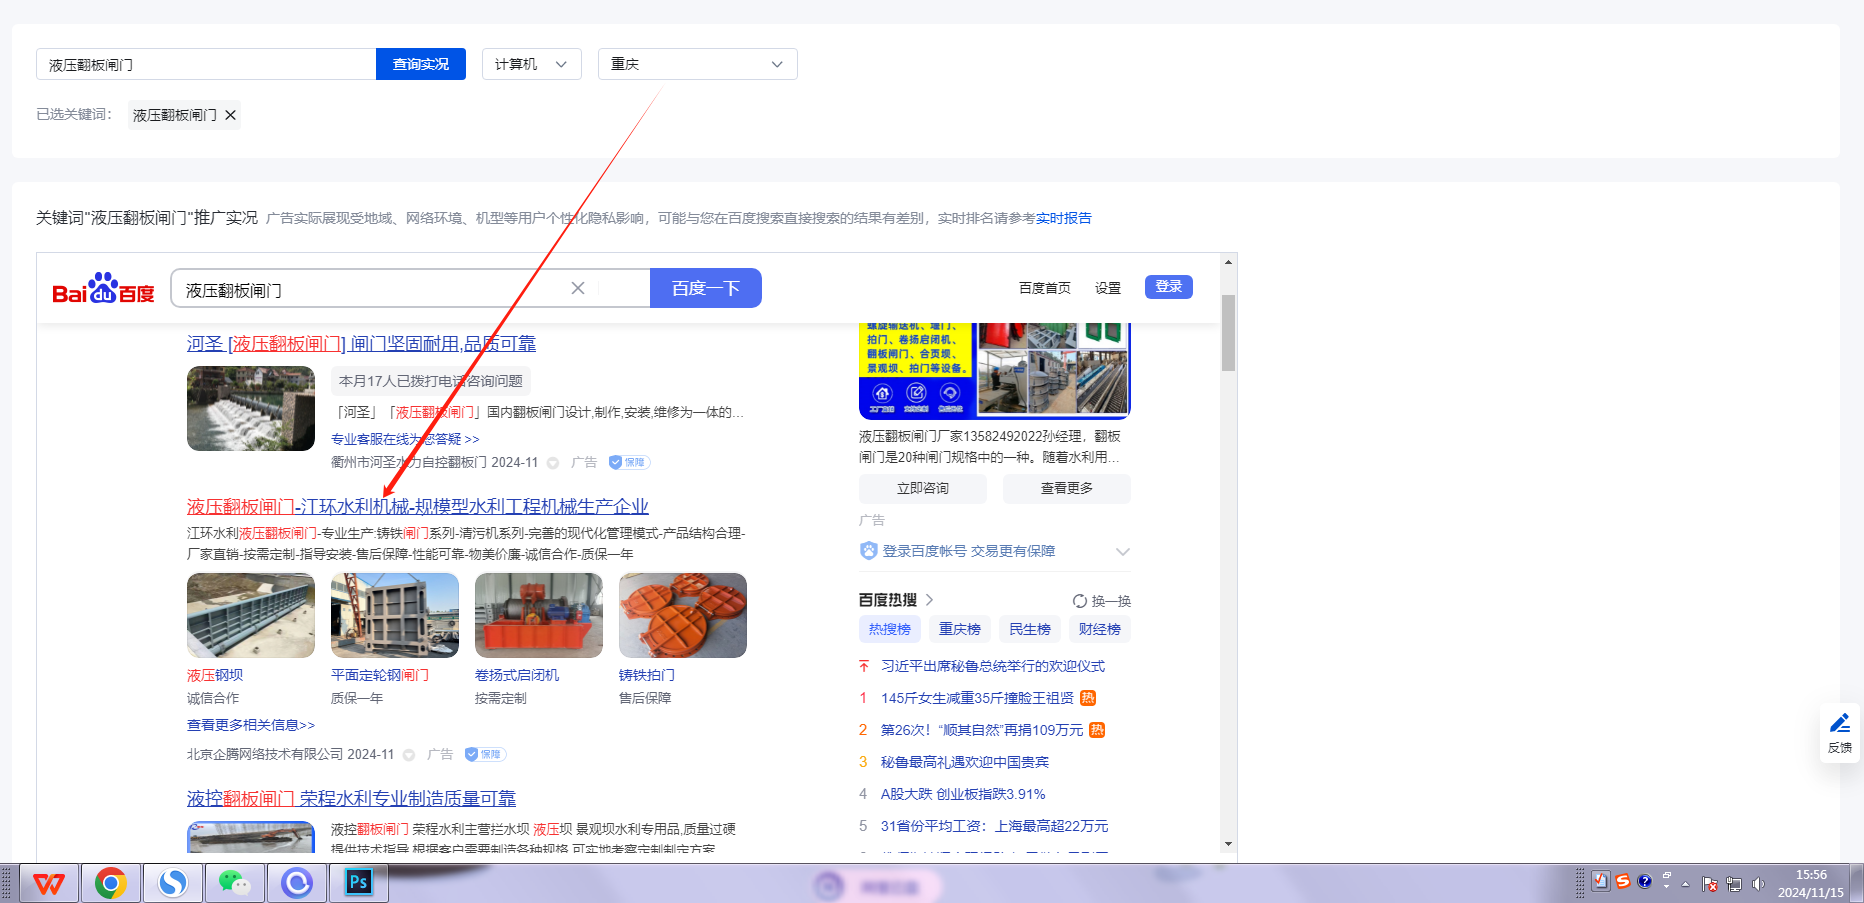Click the Baidu logo
1864x903 pixels.
point(103,289)
